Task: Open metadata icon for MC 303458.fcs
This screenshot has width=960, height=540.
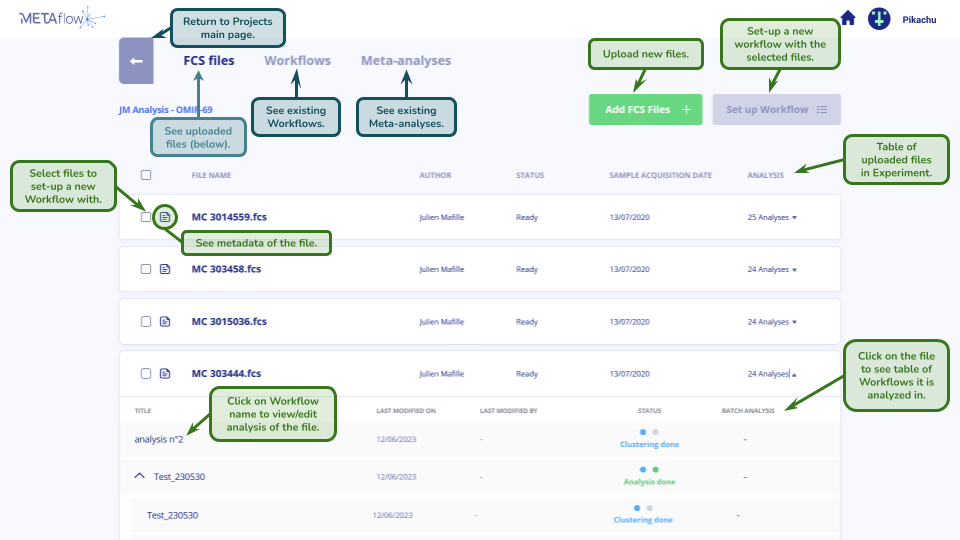Action: [x=165, y=269]
